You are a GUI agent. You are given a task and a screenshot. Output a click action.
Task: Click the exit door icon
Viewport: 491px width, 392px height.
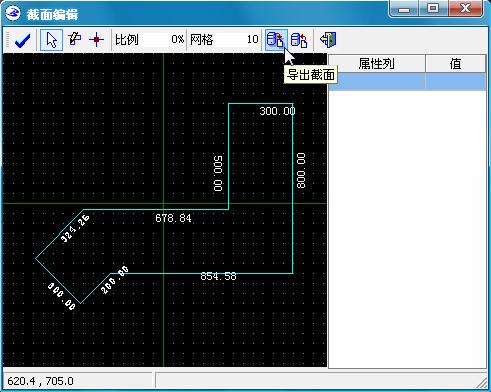(x=328, y=40)
